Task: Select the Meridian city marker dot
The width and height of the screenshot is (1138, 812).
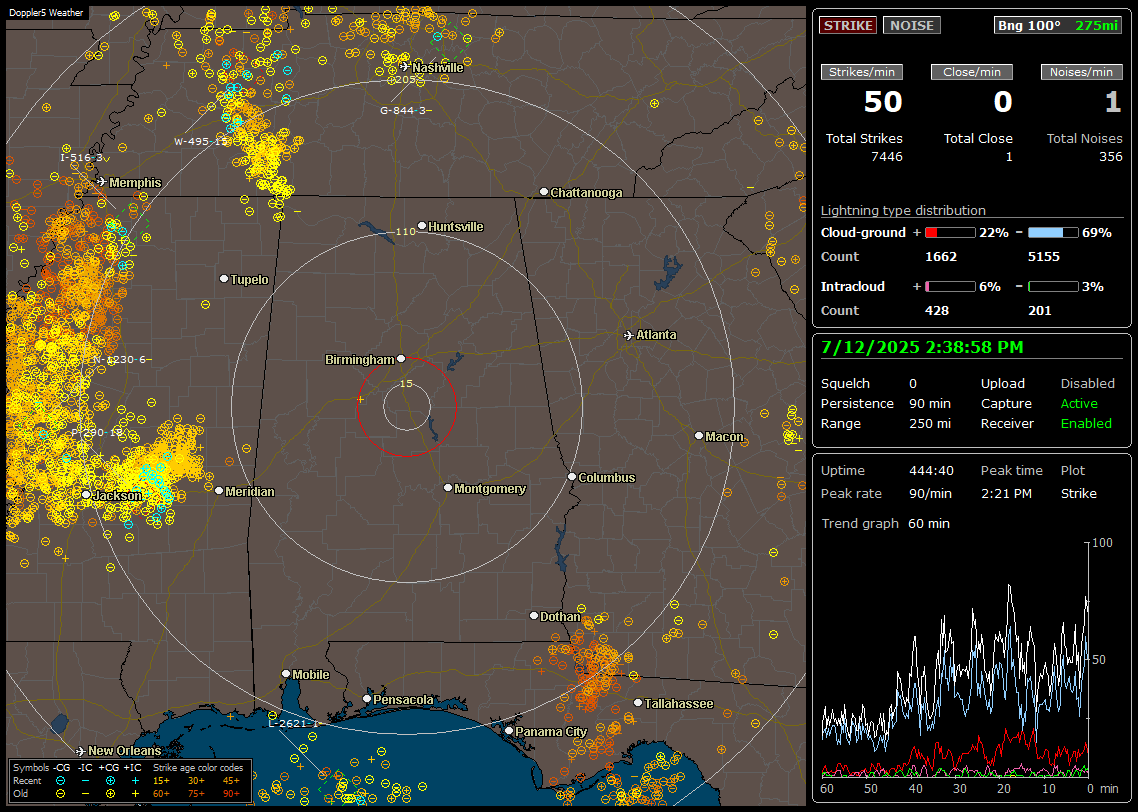Action: [218, 491]
